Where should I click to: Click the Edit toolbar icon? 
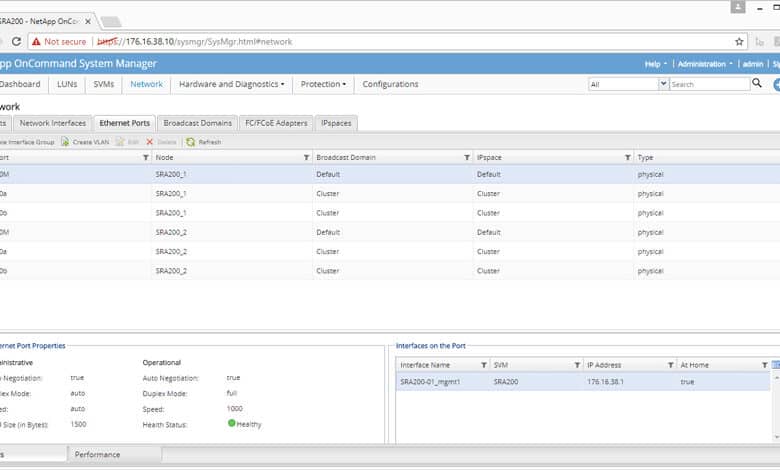(120, 142)
